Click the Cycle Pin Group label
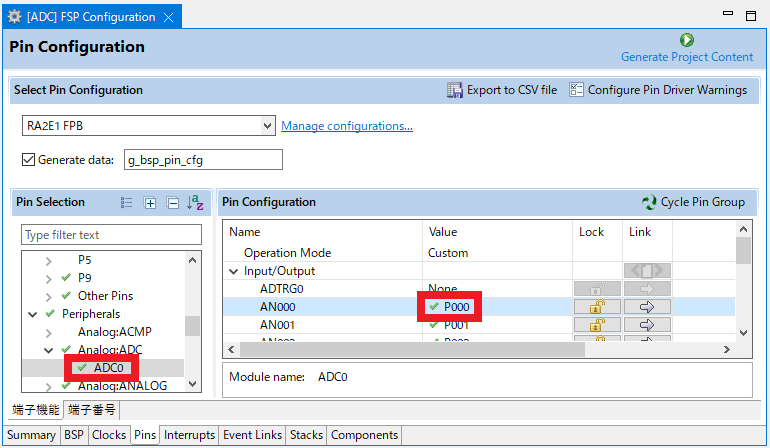This screenshot has width=770, height=448. point(703,202)
